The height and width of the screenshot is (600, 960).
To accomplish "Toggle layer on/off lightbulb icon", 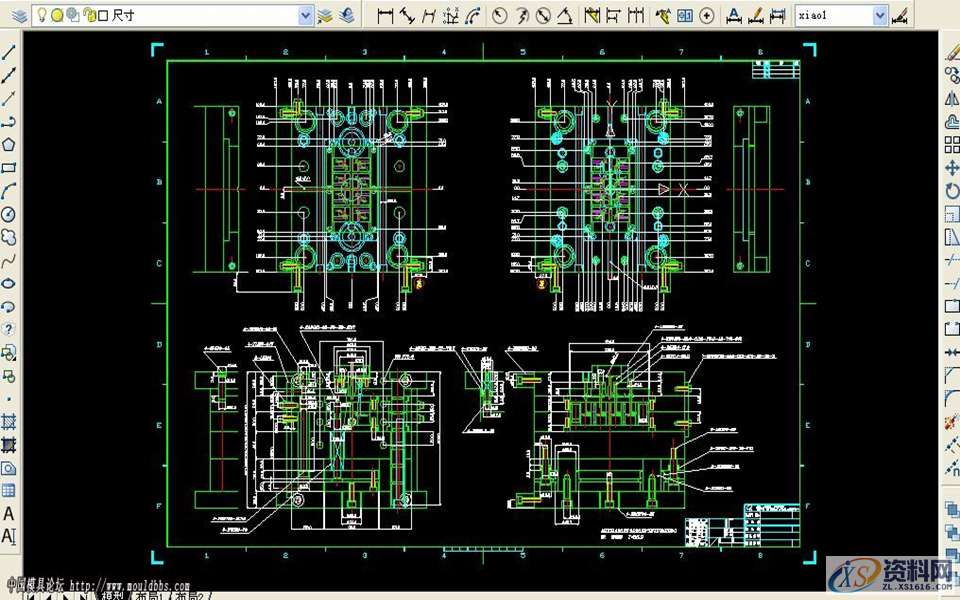I will pyautogui.click(x=41, y=15).
